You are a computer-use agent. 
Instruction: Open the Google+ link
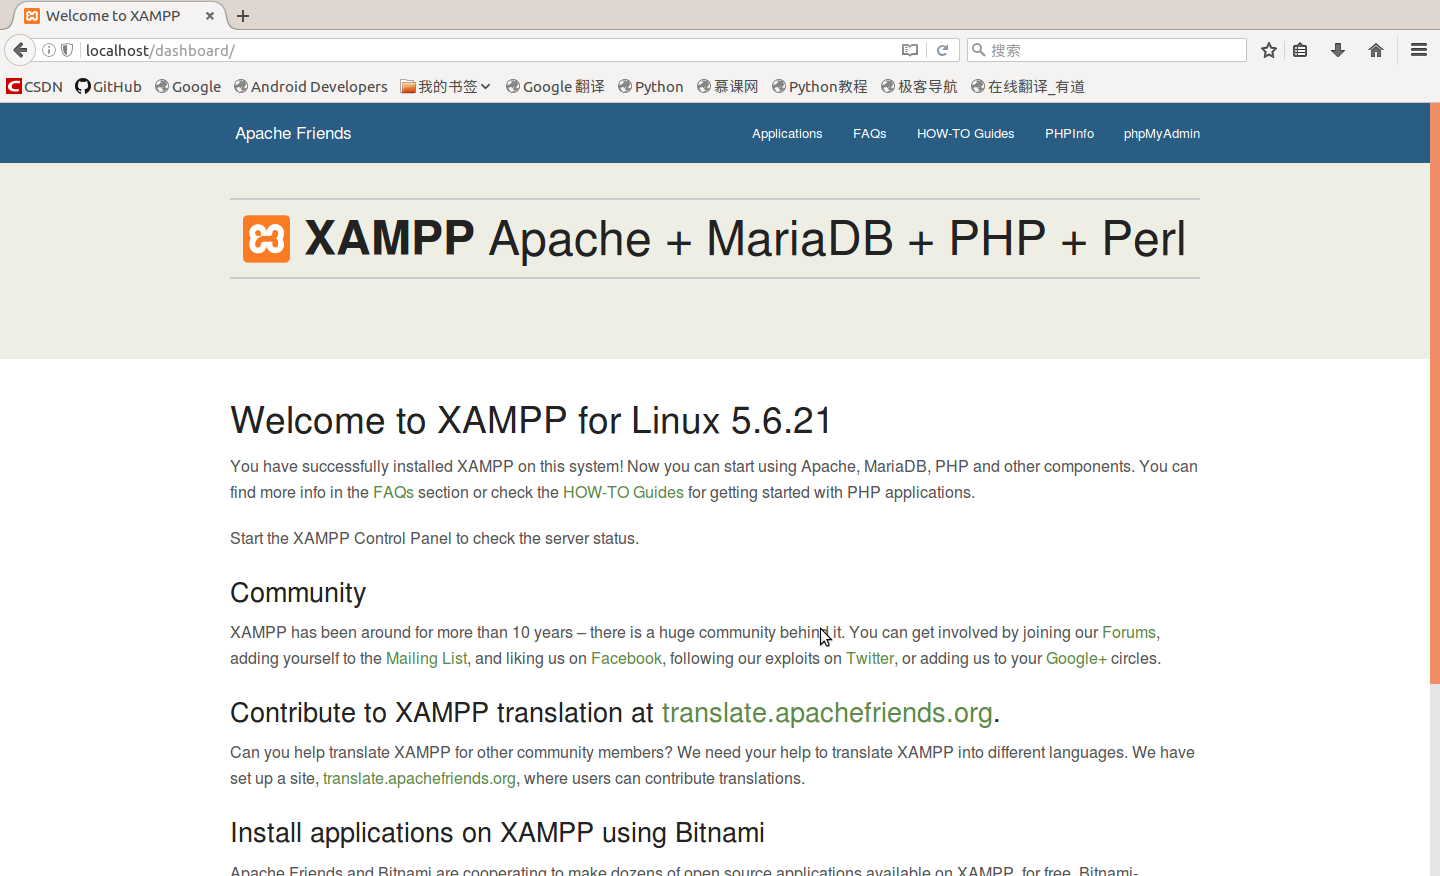click(x=1076, y=658)
